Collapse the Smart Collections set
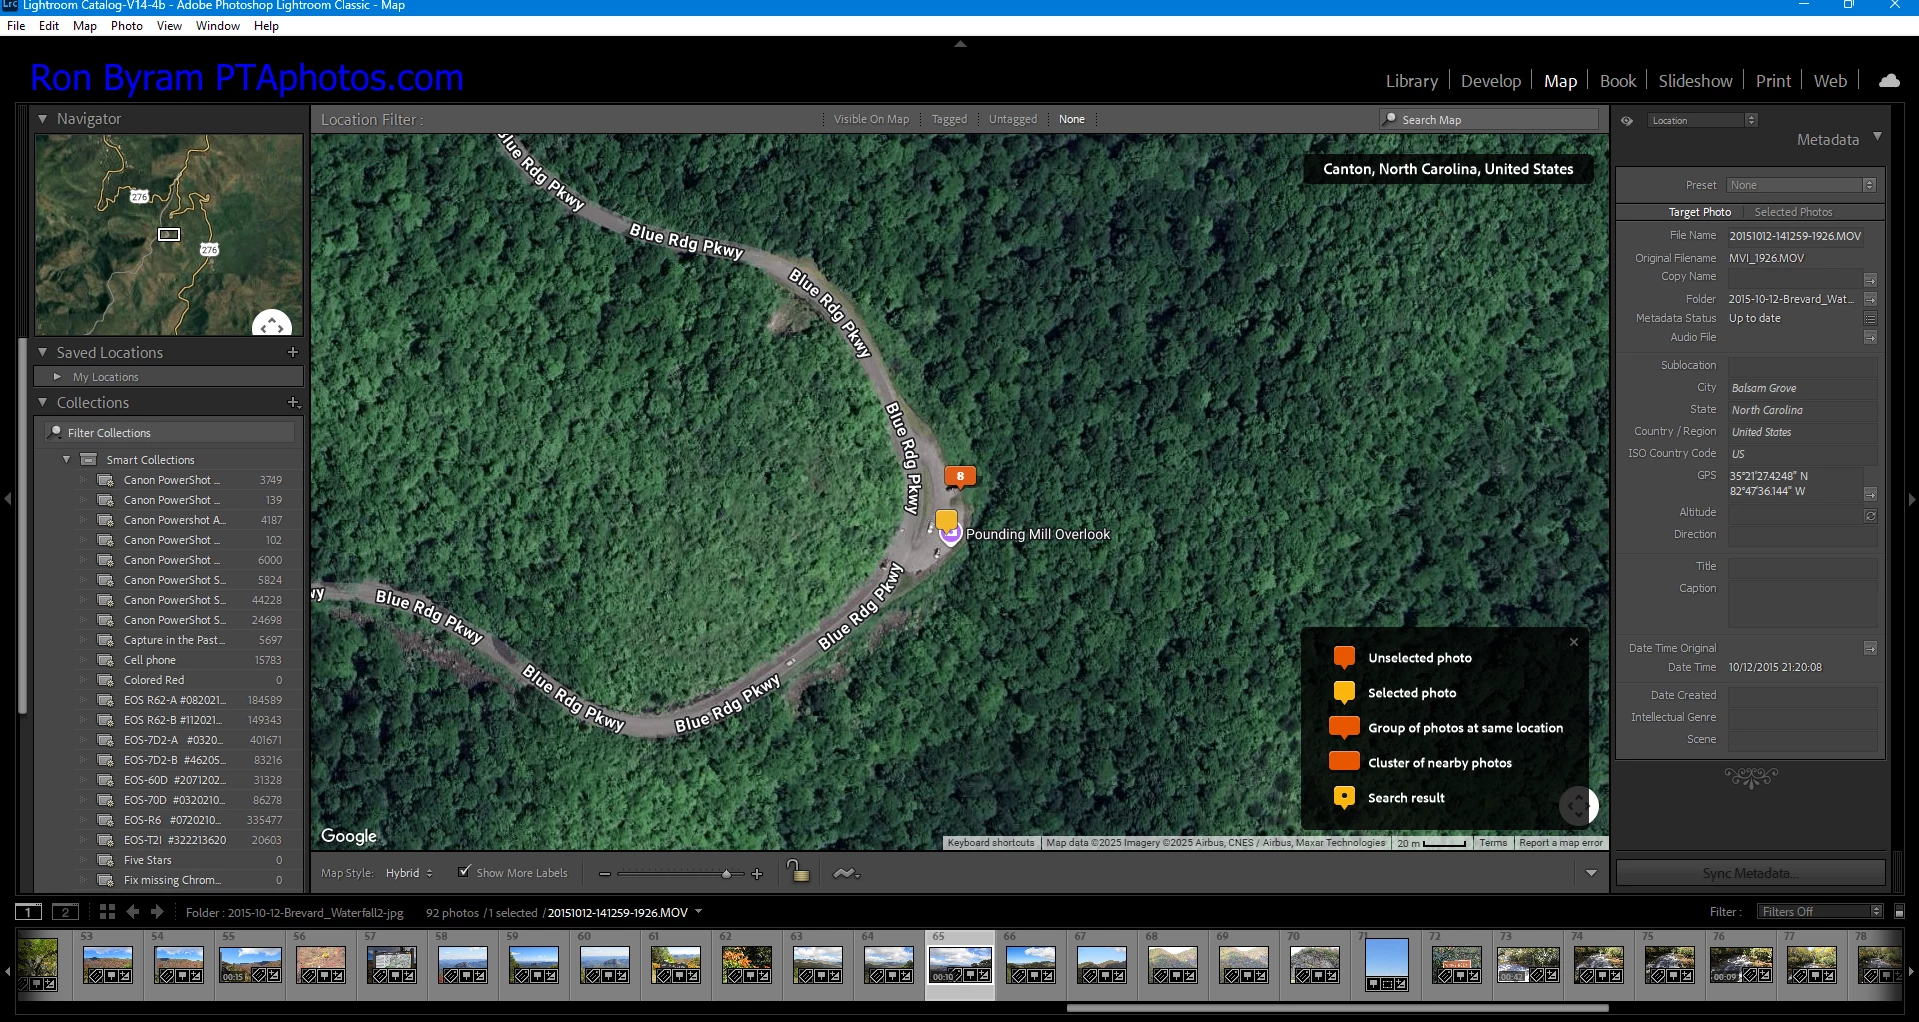Screen dimensions: 1919x1022 tap(66, 460)
